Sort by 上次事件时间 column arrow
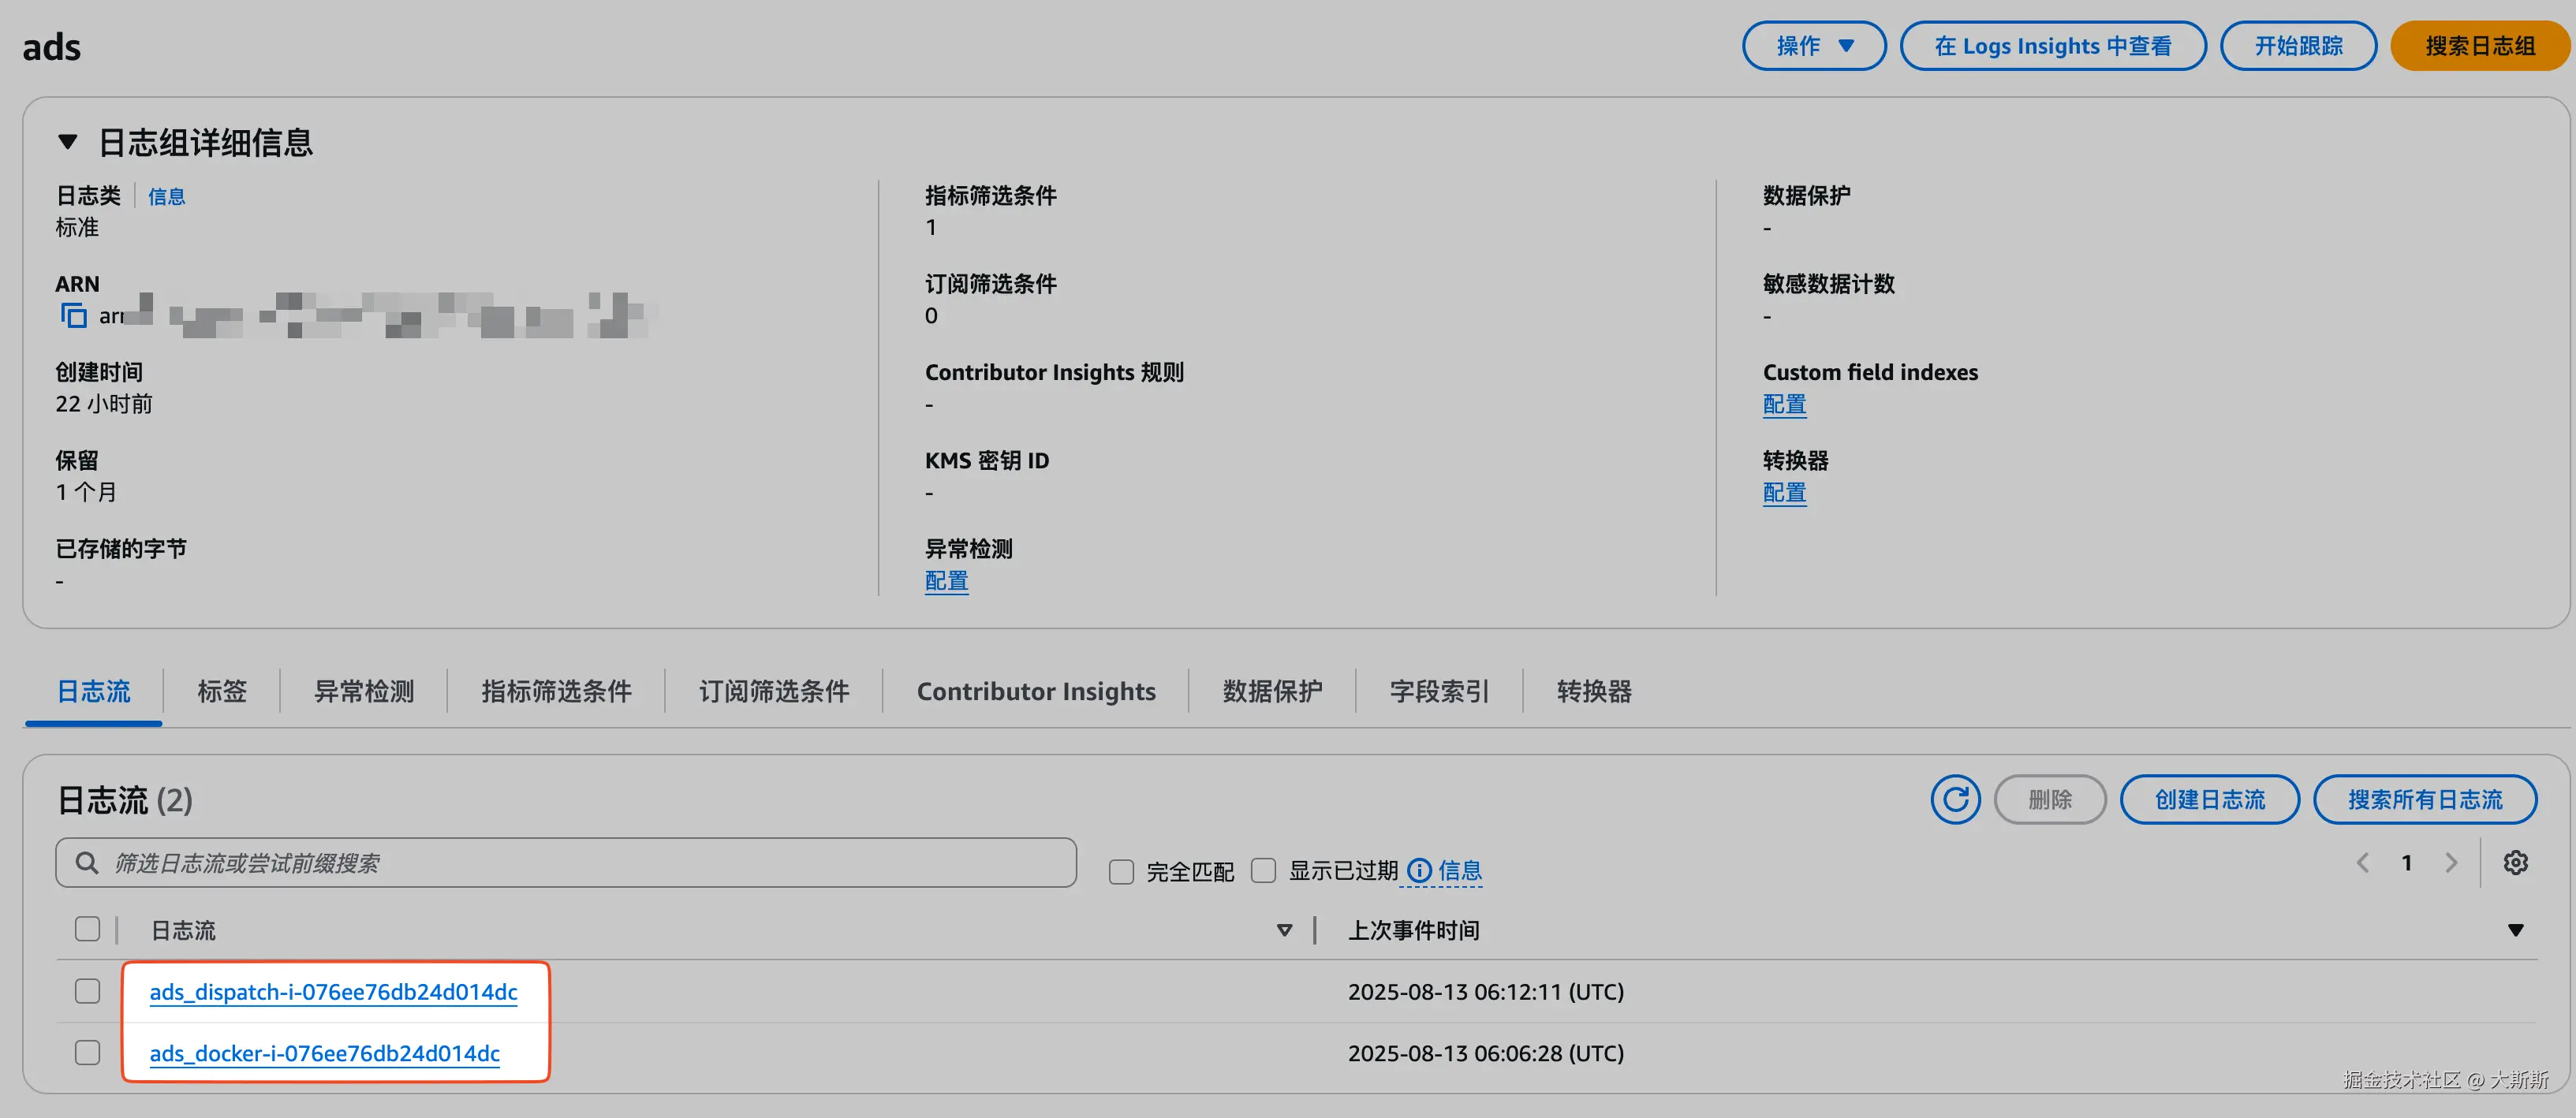2576x1118 pixels. [x=2515, y=930]
